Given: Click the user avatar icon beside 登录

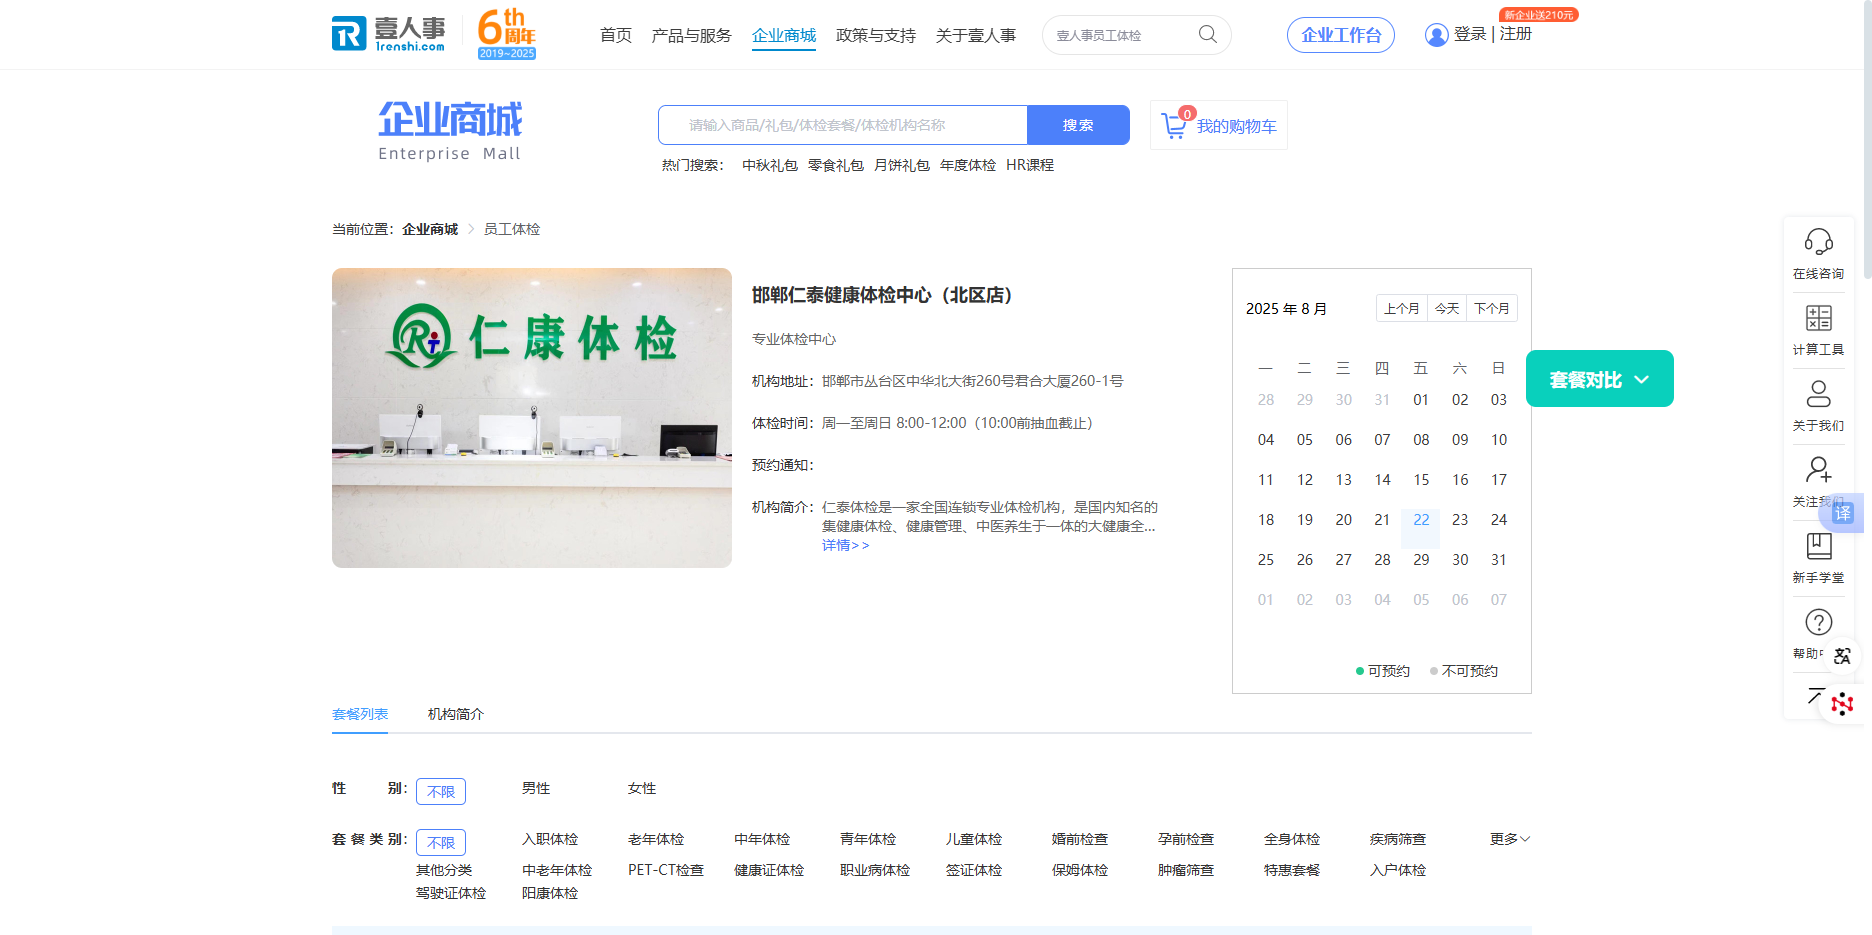Looking at the screenshot, I should click(1436, 35).
